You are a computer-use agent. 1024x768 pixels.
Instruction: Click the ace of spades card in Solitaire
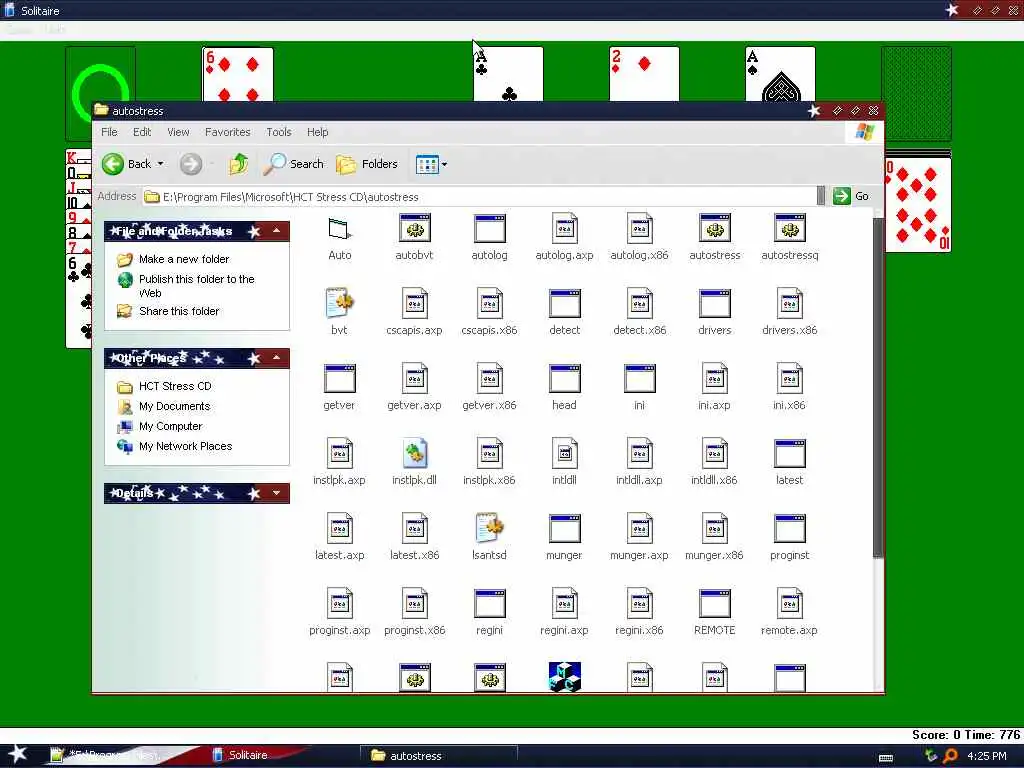click(780, 74)
